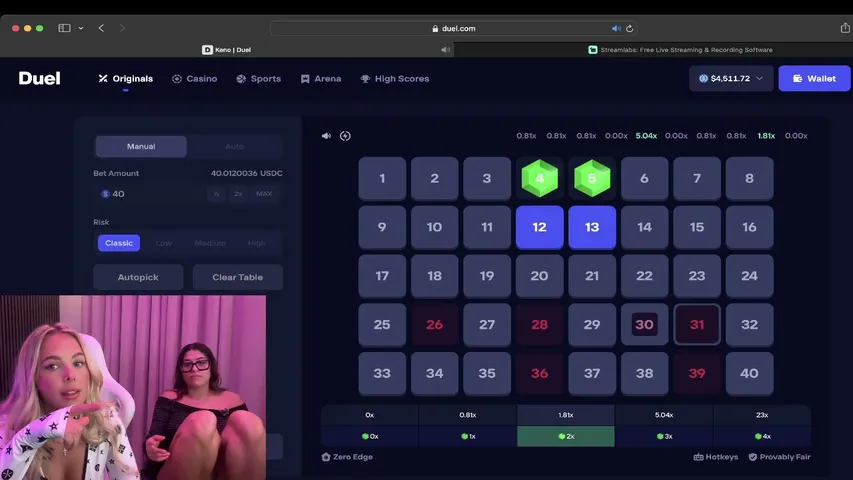Viewport: 853px width, 480px height.
Task: Click the green gem on tile 5
Action: click(592, 178)
